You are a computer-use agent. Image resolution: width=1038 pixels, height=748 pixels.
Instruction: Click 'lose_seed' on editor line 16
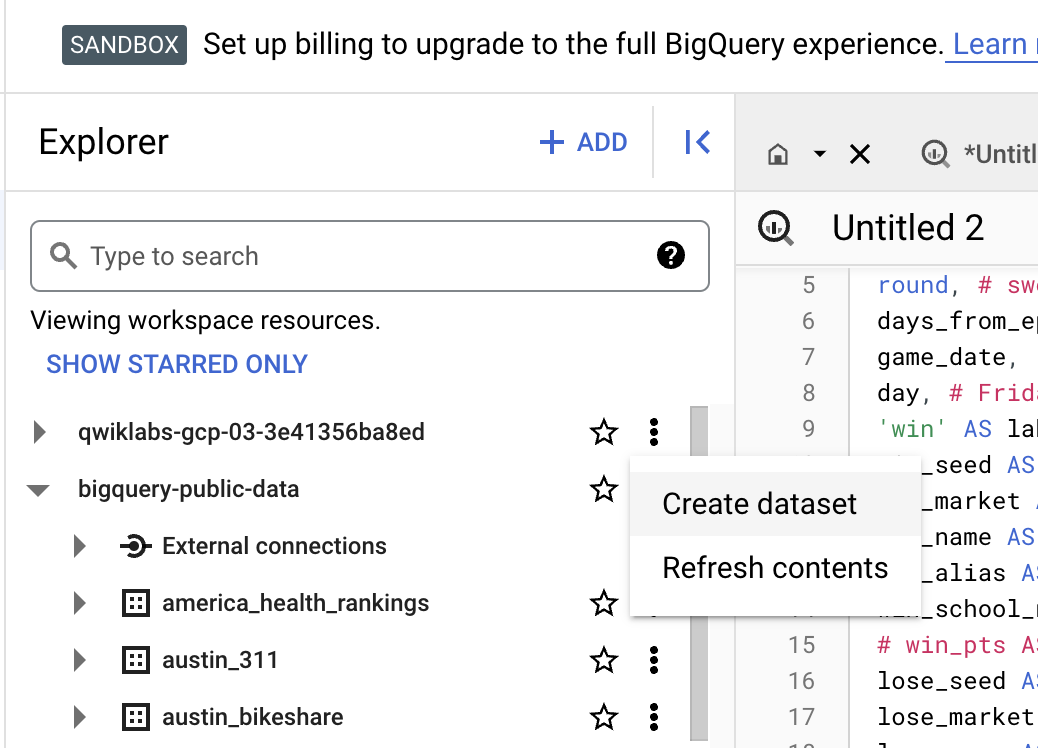tap(941, 681)
